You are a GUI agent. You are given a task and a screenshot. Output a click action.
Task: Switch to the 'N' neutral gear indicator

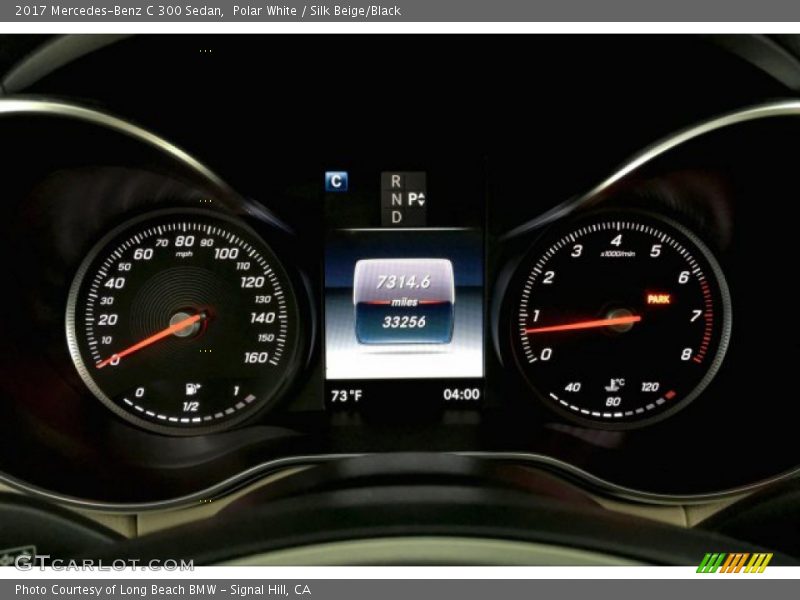[399, 197]
